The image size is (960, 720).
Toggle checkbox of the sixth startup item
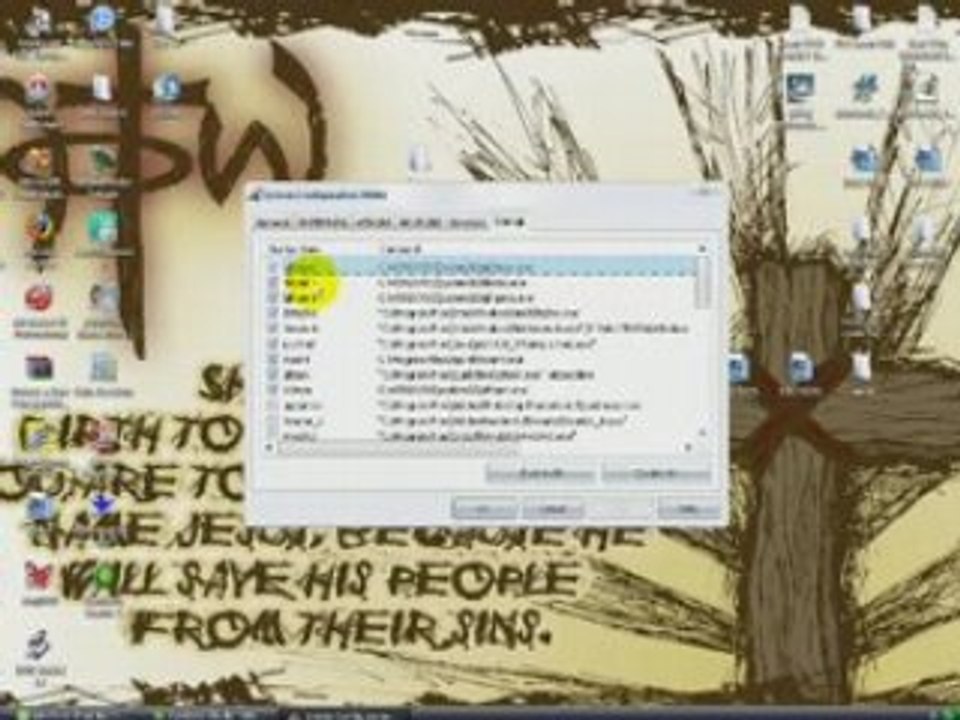coord(274,344)
